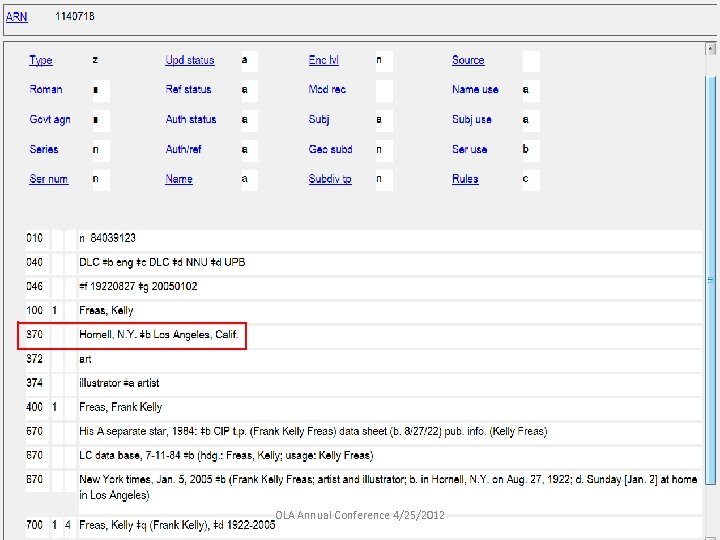Click the Ser num link
This screenshot has height=540, width=720.
(49, 179)
